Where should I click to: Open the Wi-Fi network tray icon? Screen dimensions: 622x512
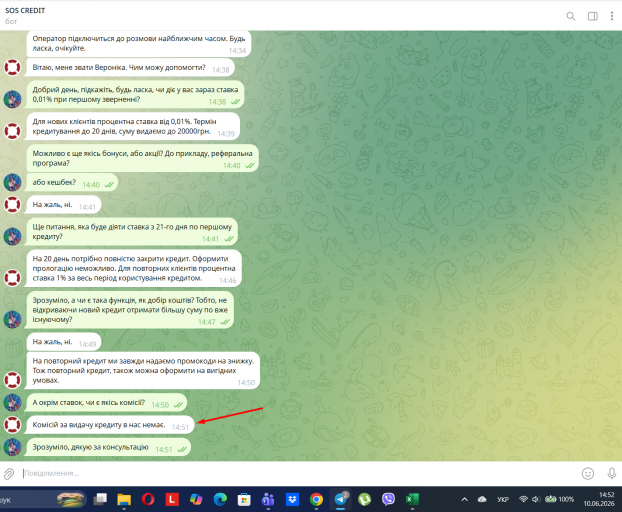(x=523, y=499)
